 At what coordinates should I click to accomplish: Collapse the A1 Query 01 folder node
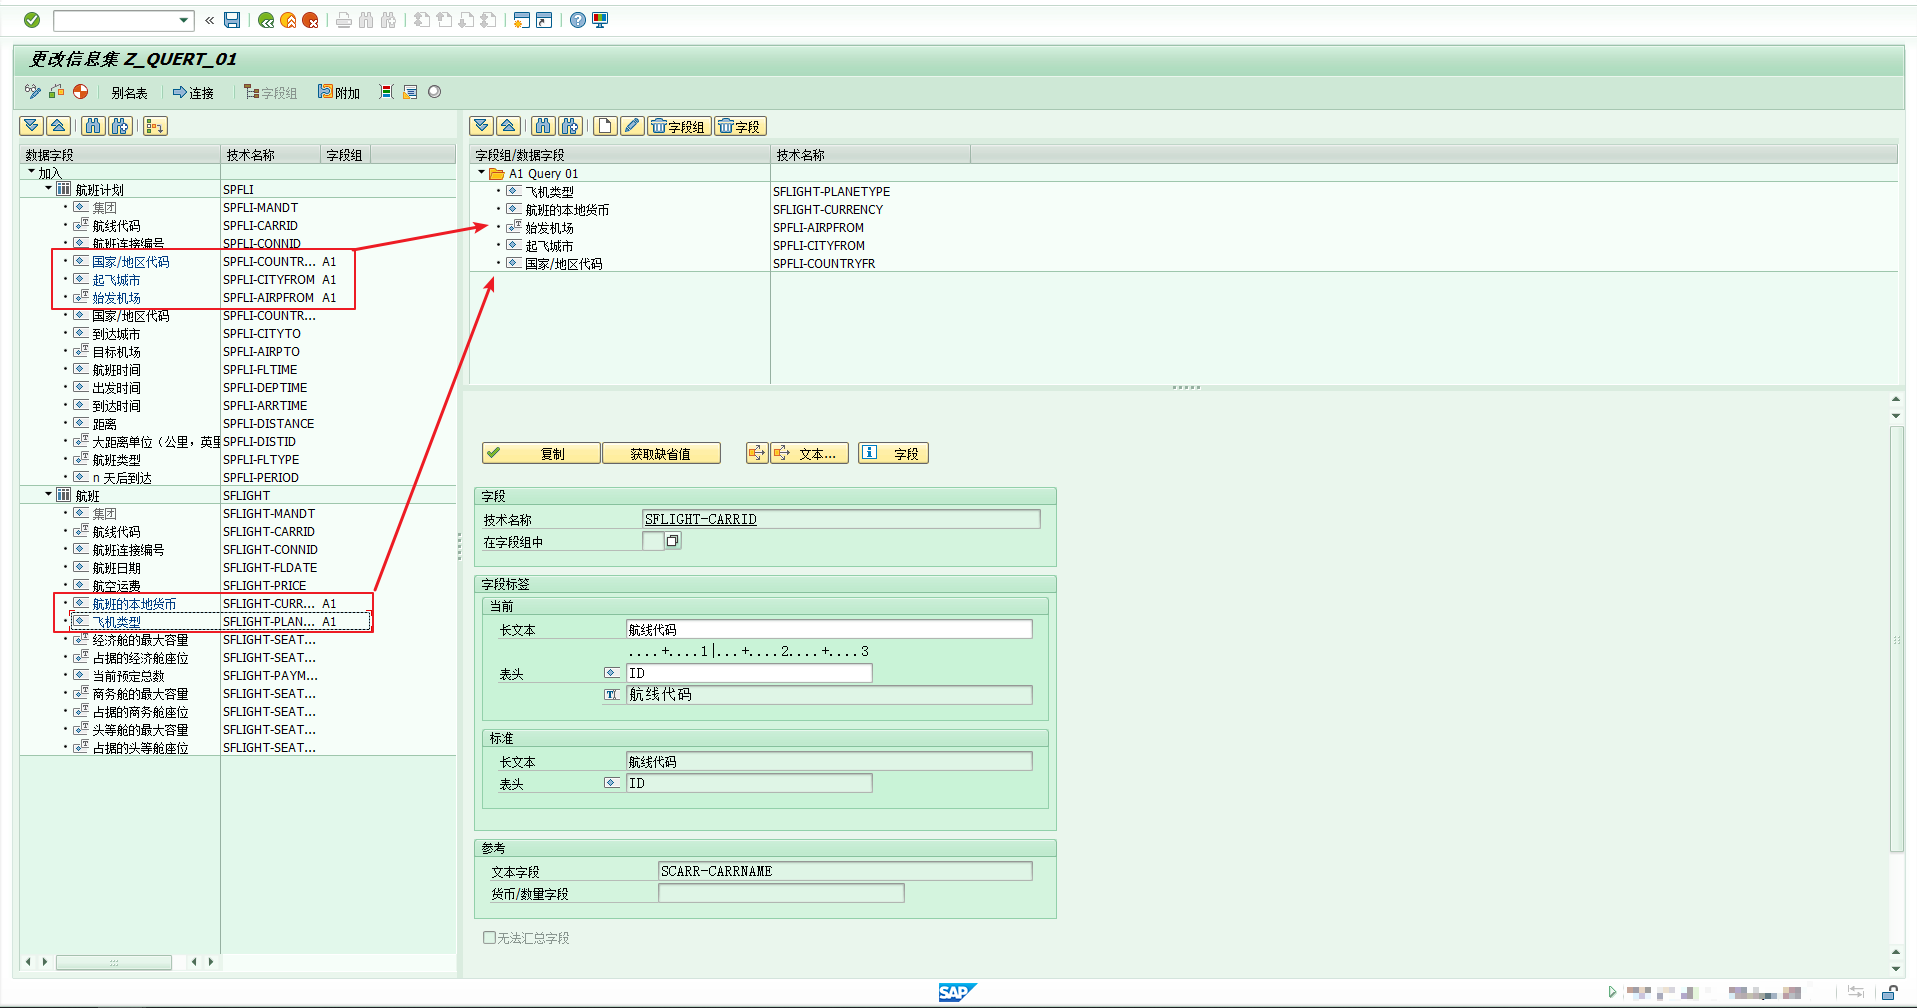click(x=482, y=173)
